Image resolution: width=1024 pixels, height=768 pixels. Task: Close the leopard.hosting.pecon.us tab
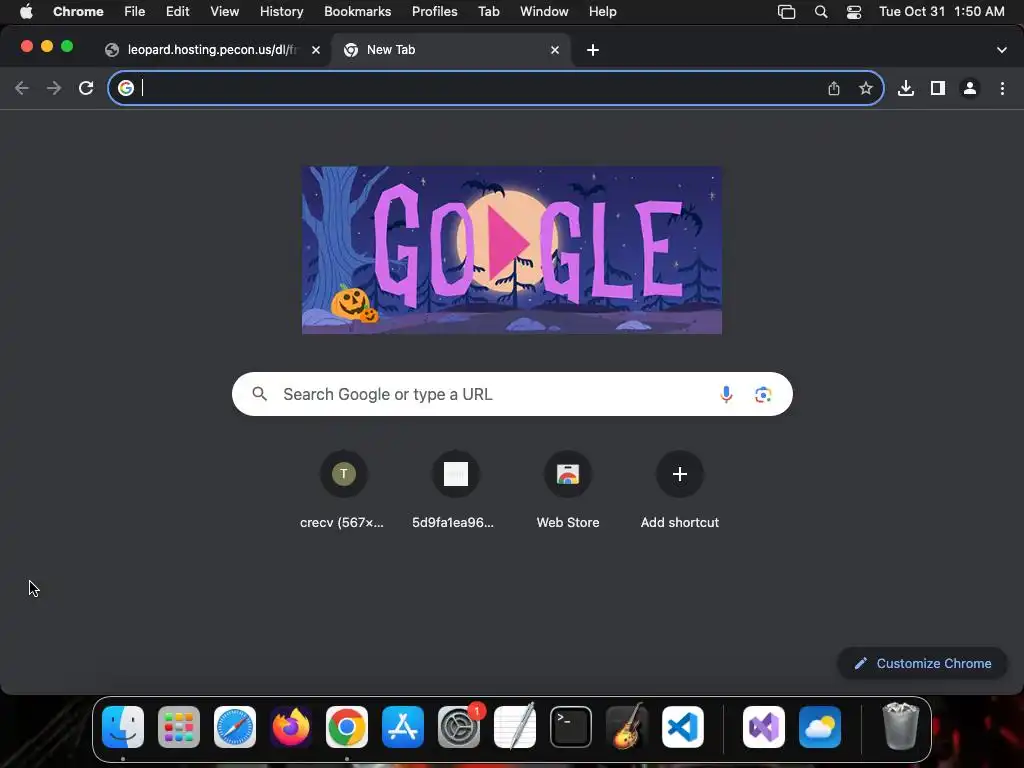(x=316, y=50)
